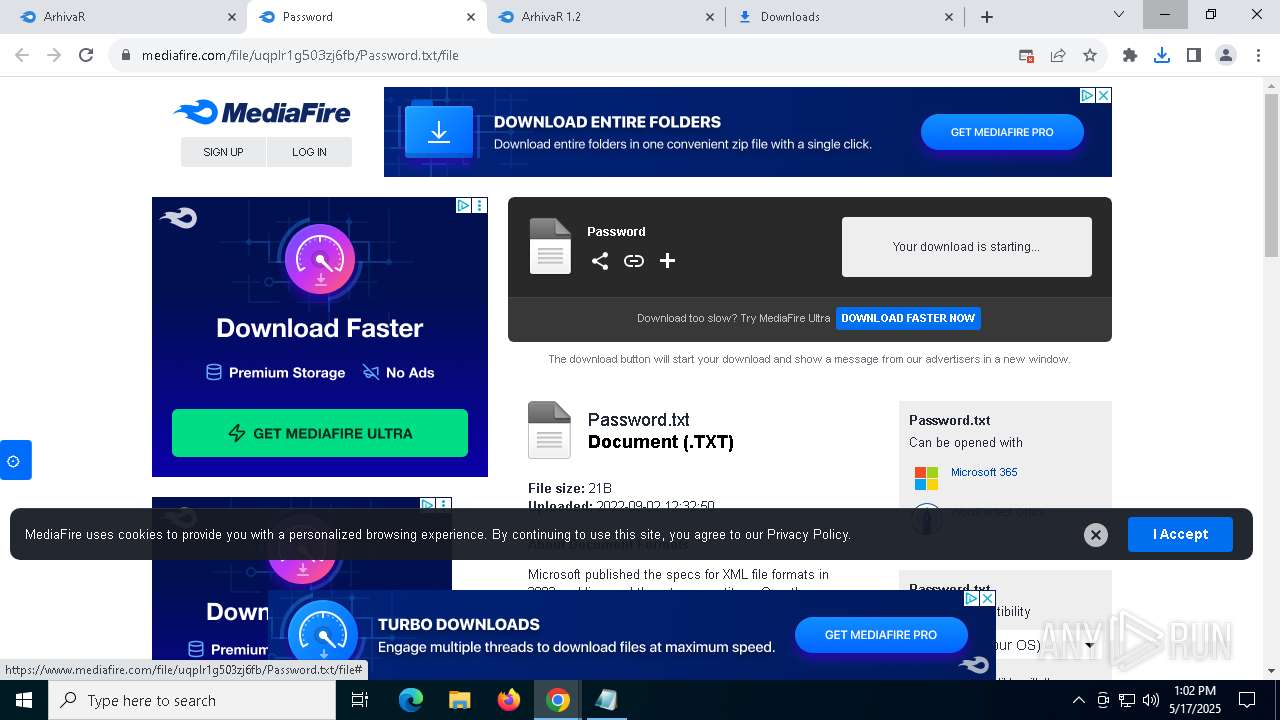Click I Accept on cookie banner
1280x720 pixels.
tap(1180, 534)
